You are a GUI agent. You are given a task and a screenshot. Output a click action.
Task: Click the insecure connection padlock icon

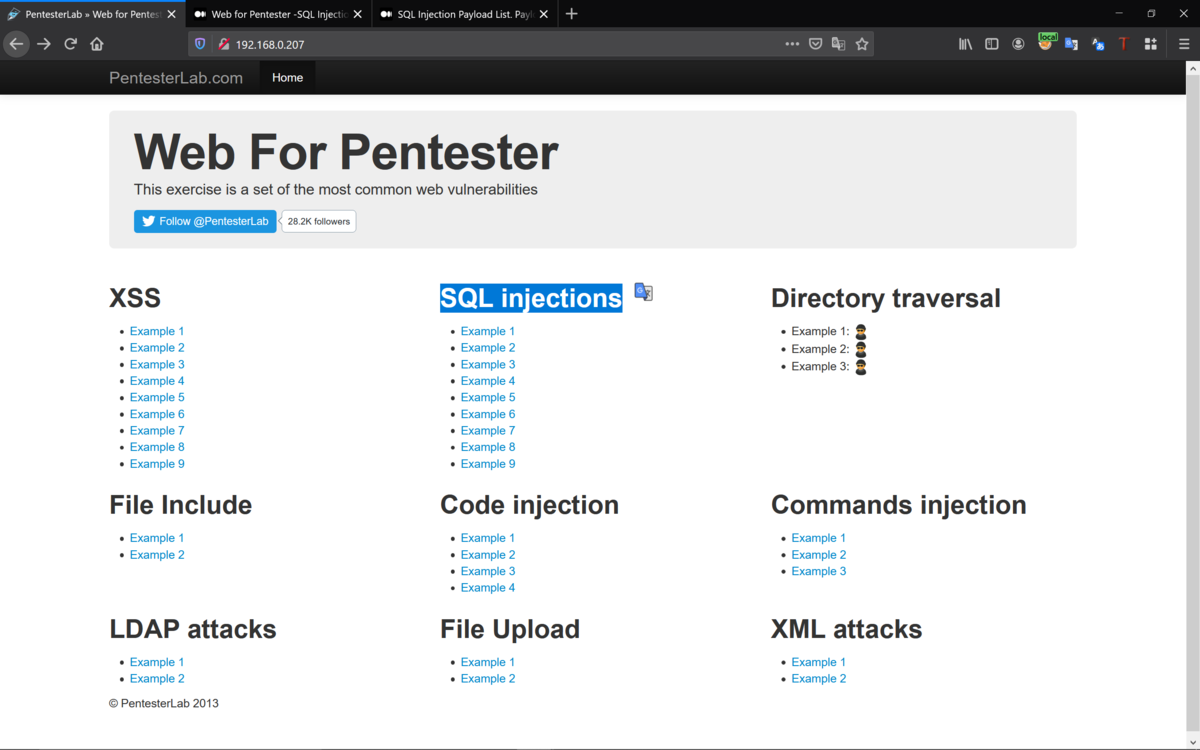[223, 44]
